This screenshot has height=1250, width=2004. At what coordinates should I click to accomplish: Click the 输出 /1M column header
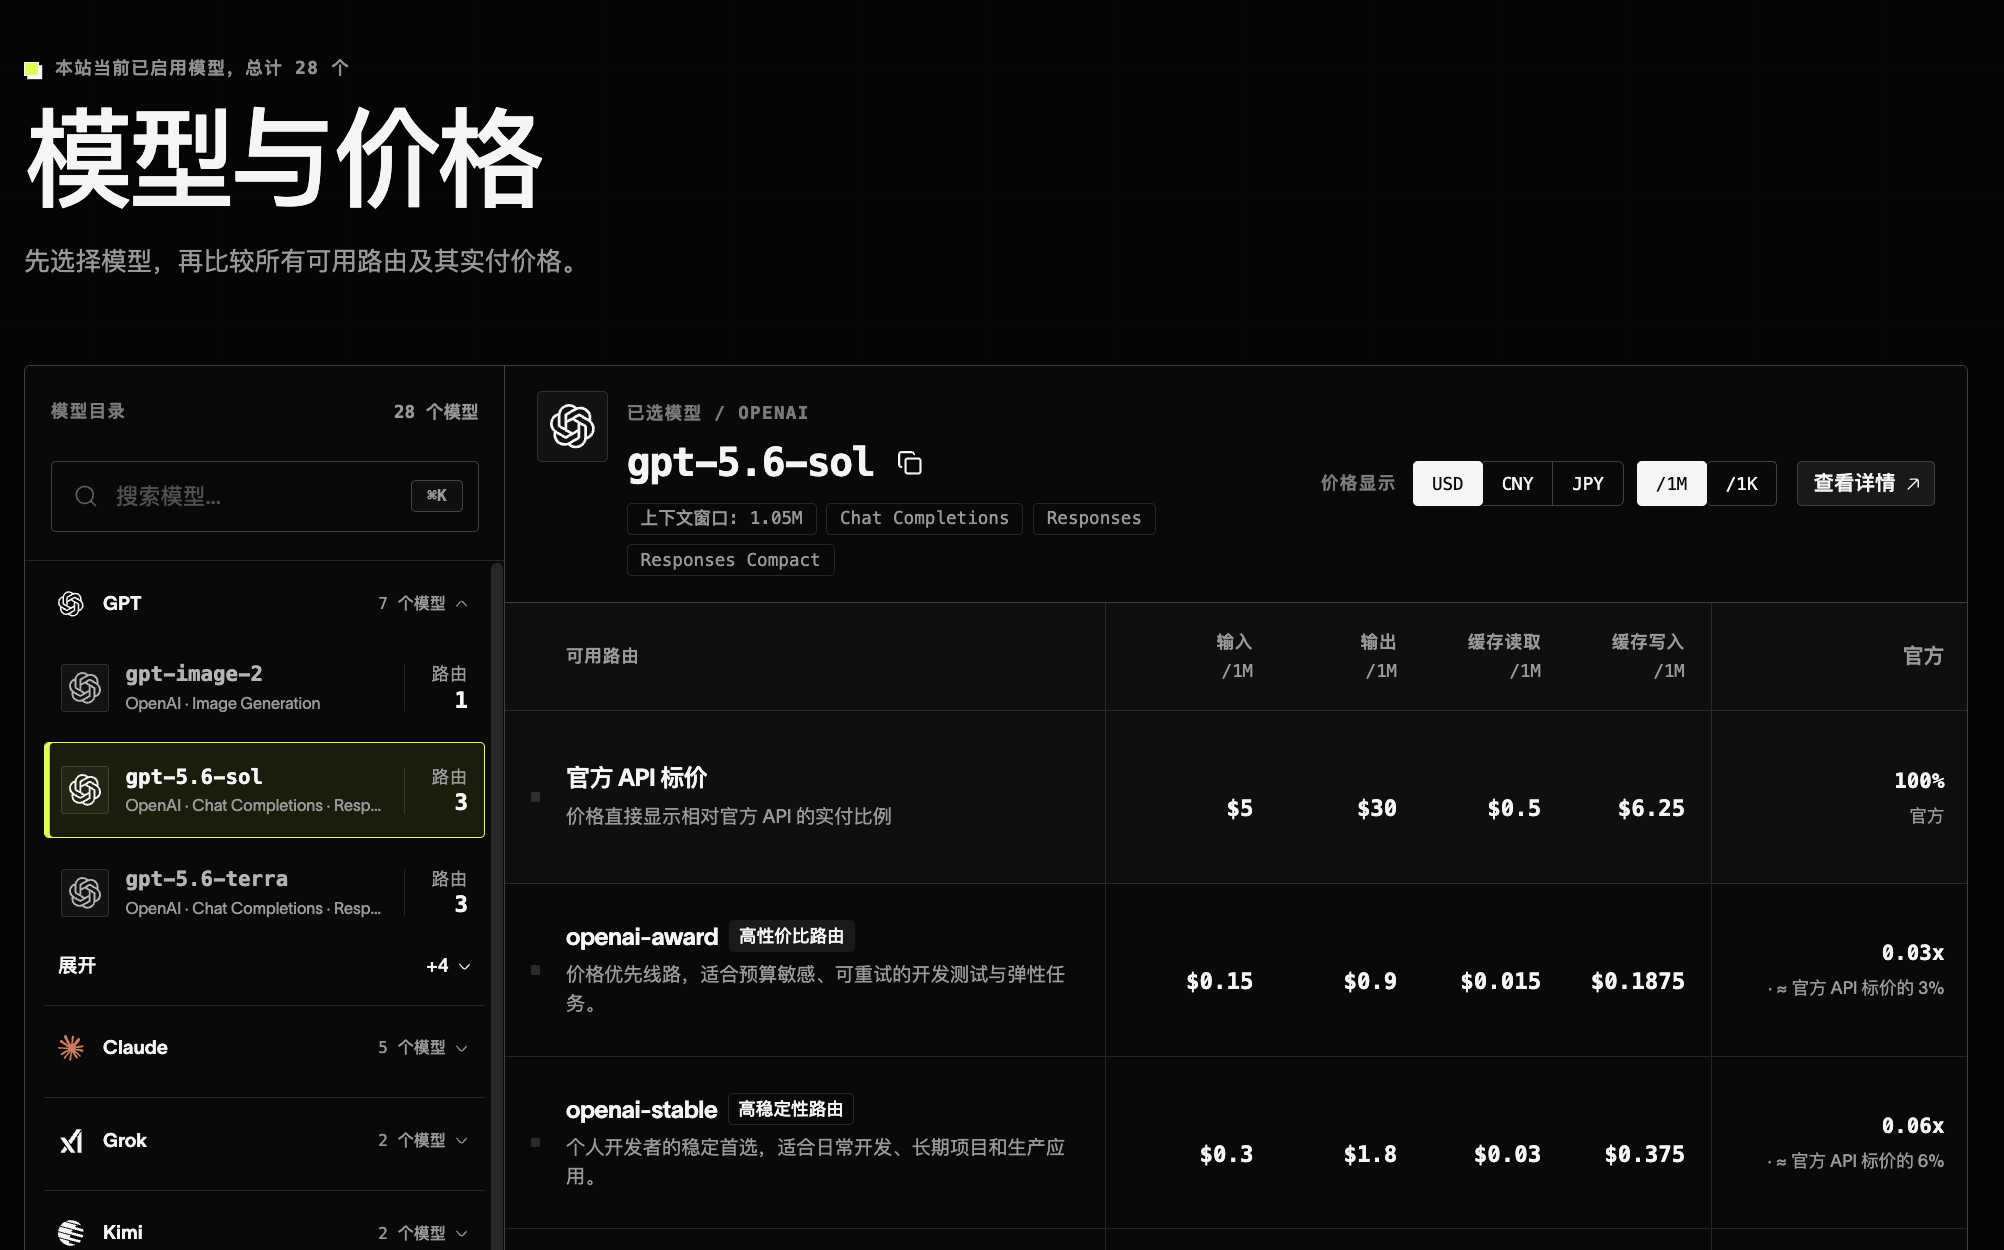[1379, 656]
